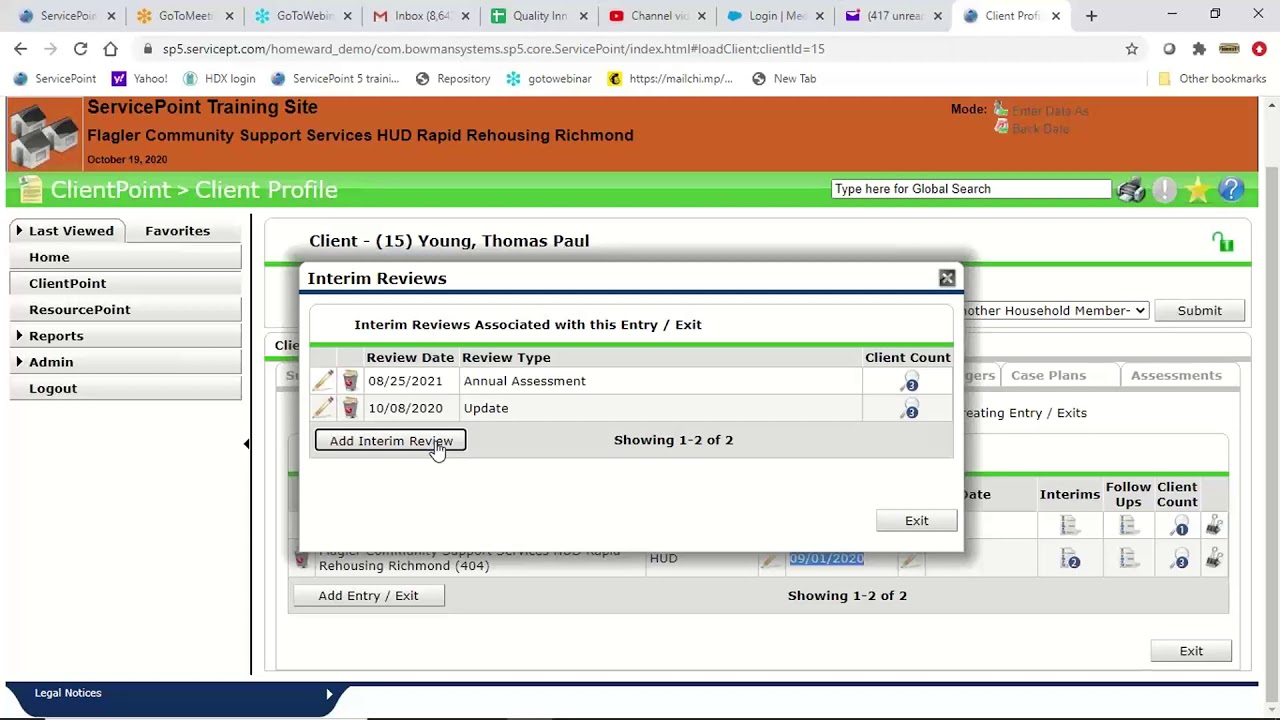Screen dimensions: 1280x720
Task: View client count icon showing 3 in entry table
Action: 1178,560
